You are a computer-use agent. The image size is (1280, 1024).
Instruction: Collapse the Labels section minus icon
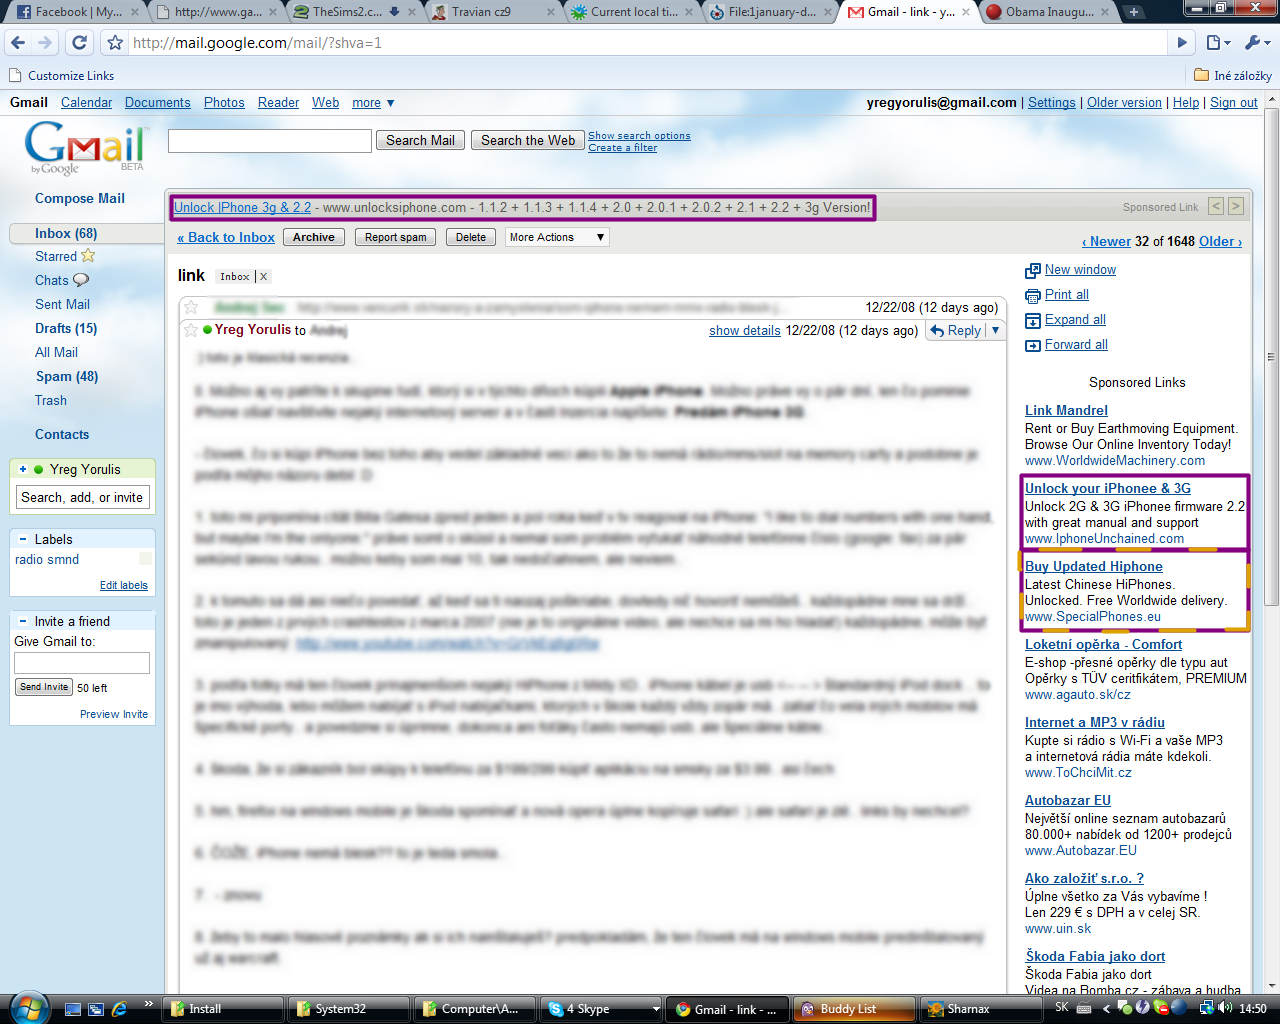click(x=22, y=539)
